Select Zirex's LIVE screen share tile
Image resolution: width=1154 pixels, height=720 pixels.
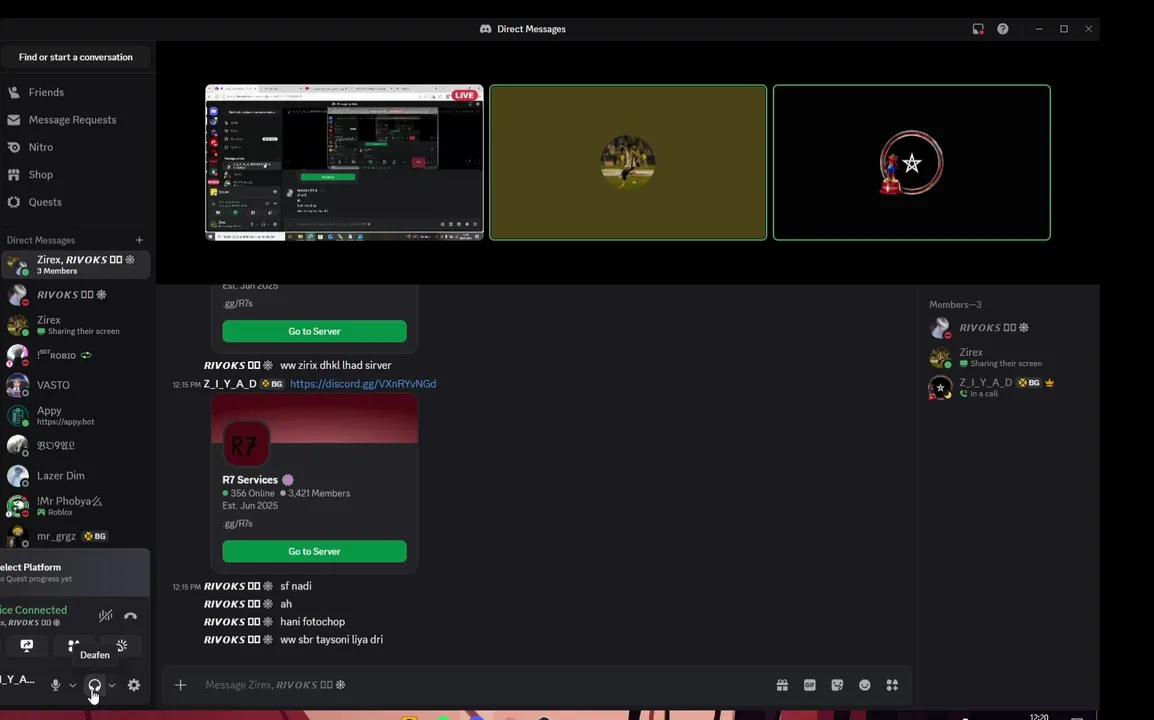click(344, 163)
